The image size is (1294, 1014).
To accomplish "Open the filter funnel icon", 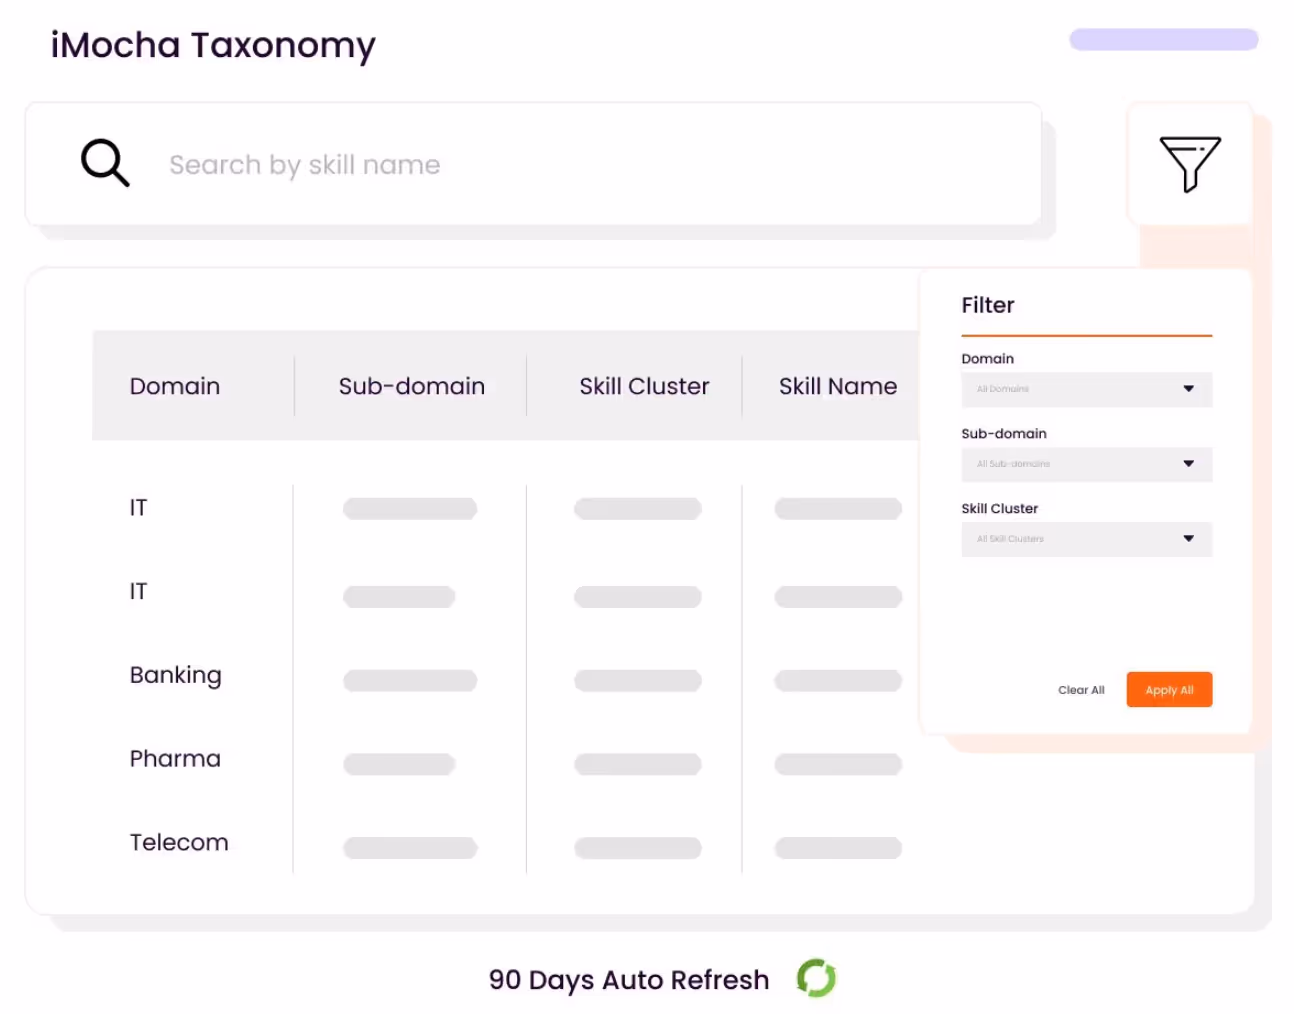I will (x=1190, y=164).
